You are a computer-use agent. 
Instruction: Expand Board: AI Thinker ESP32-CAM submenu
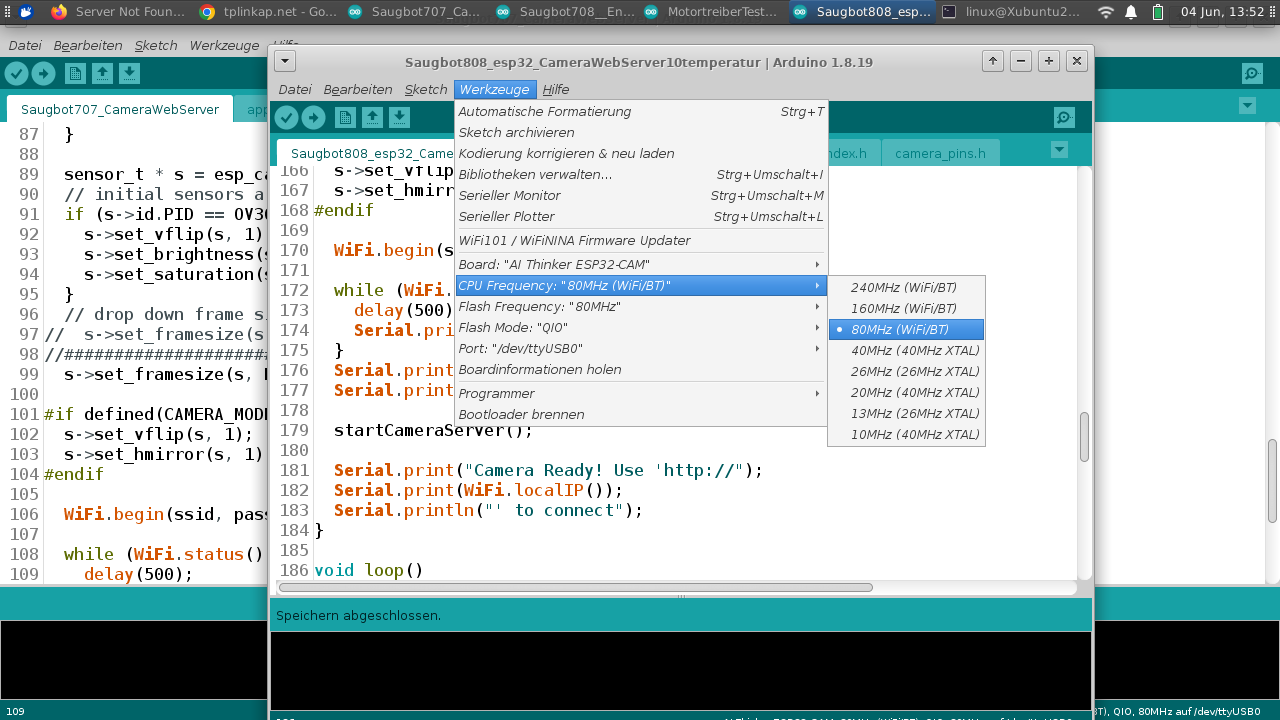tap(641, 264)
